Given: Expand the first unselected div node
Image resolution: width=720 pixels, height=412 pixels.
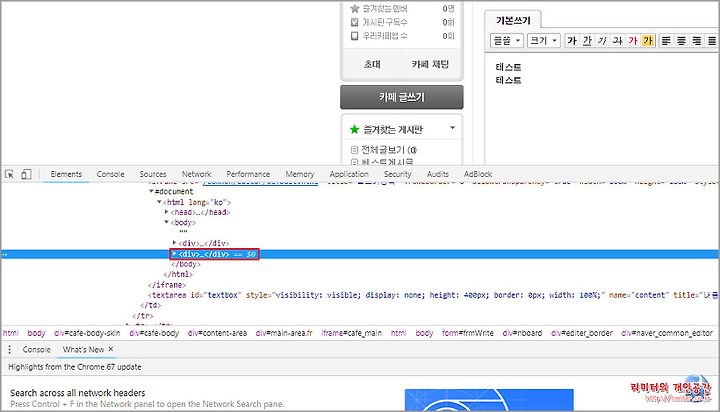Looking at the screenshot, I should tap(174, 243).
